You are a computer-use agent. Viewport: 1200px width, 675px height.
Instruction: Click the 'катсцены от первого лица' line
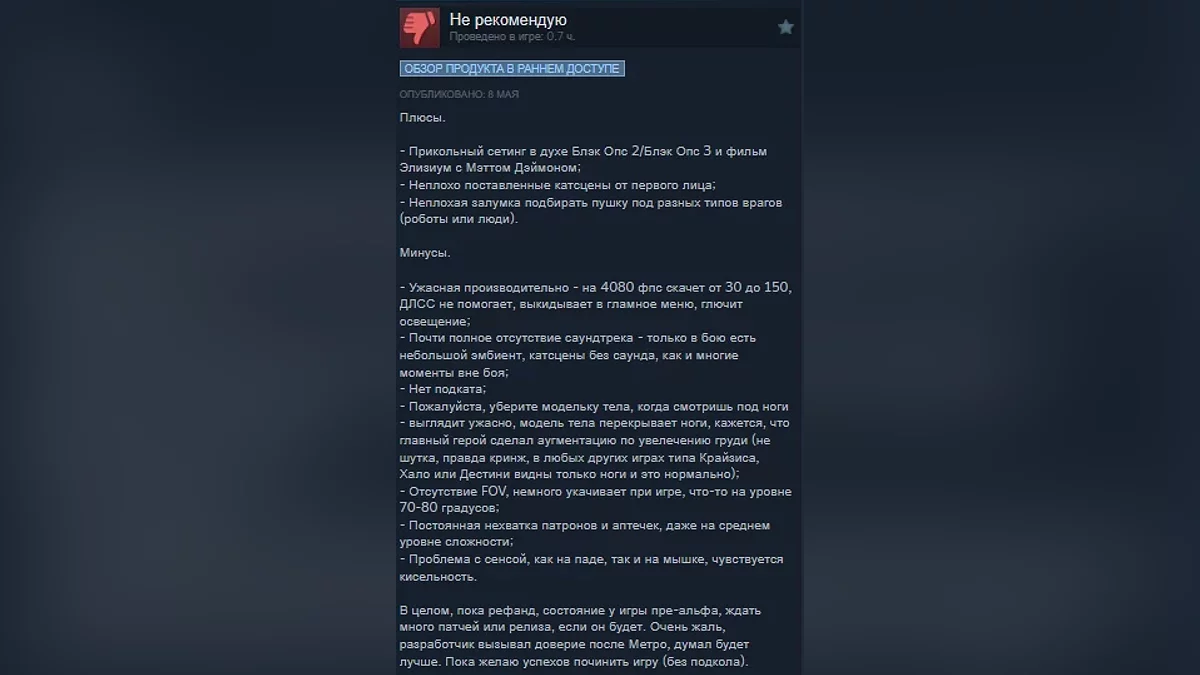pos(557,185)
